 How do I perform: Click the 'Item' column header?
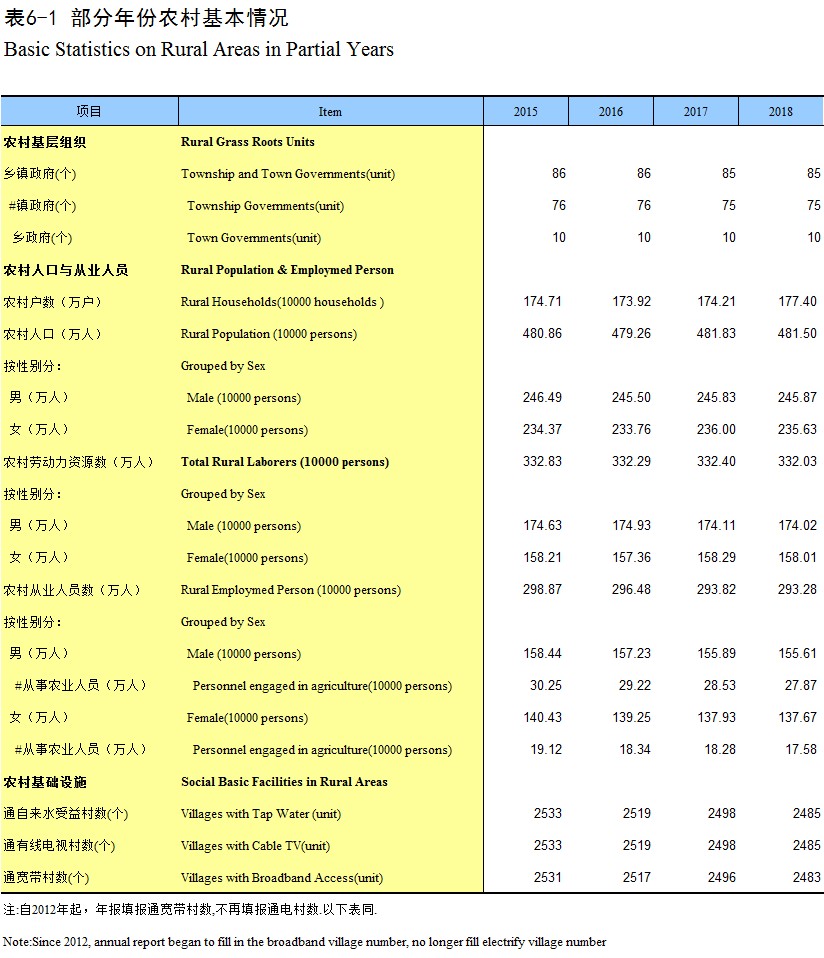coord(330,111)
